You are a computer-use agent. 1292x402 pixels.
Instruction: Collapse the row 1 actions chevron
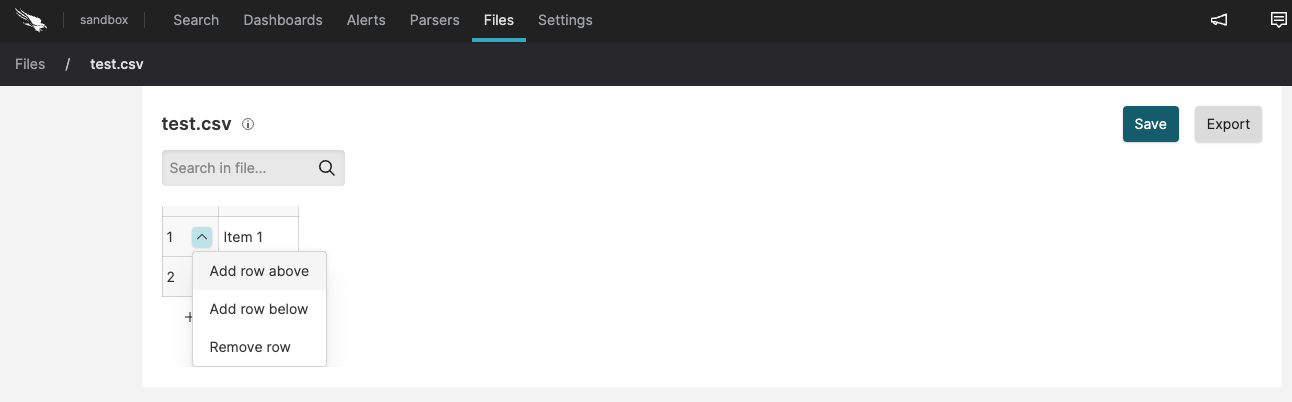coord(202,237)
